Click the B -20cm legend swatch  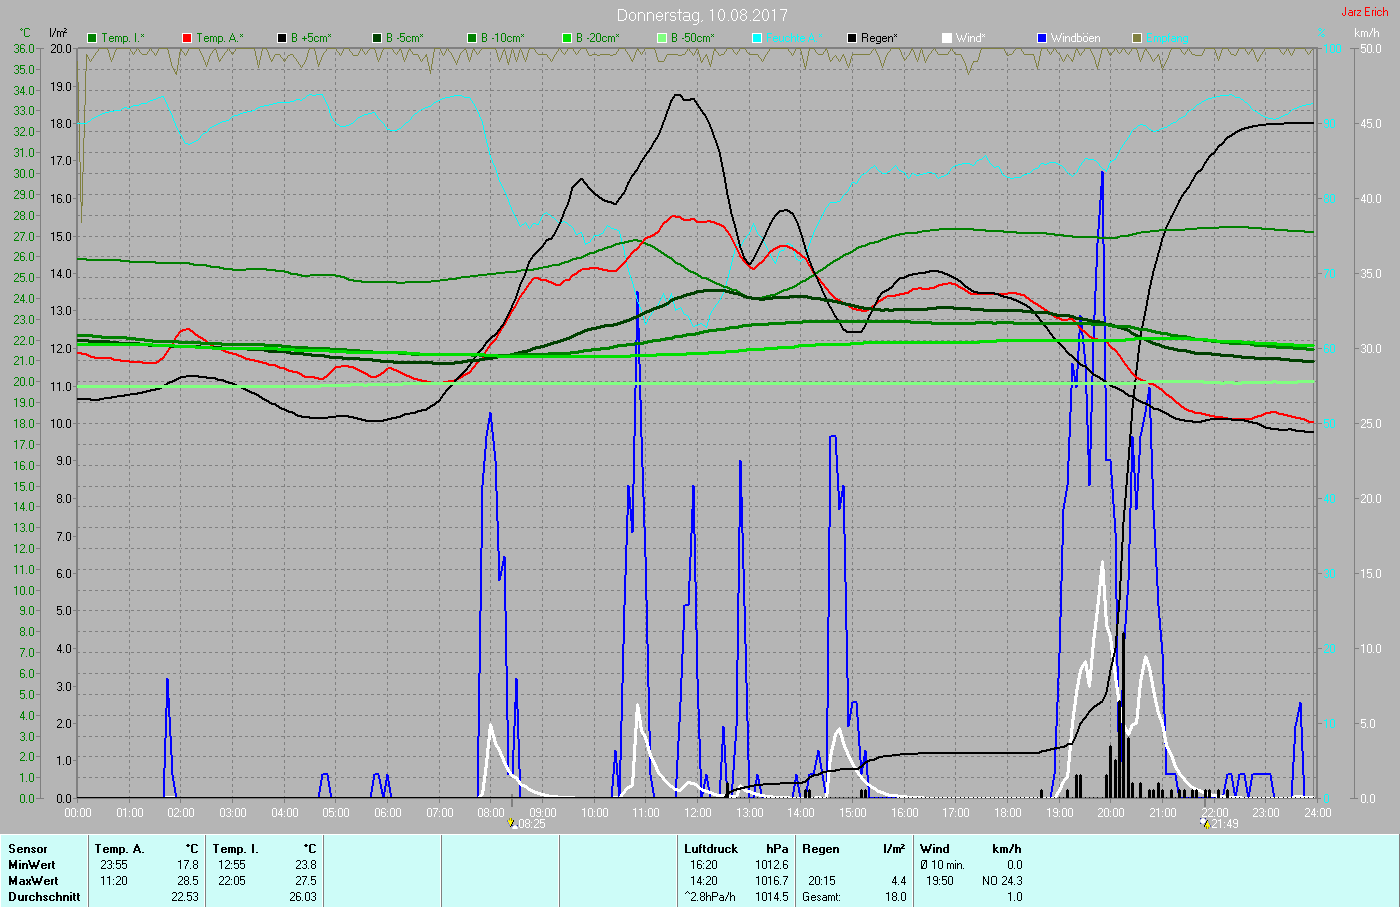coord(567,38)
